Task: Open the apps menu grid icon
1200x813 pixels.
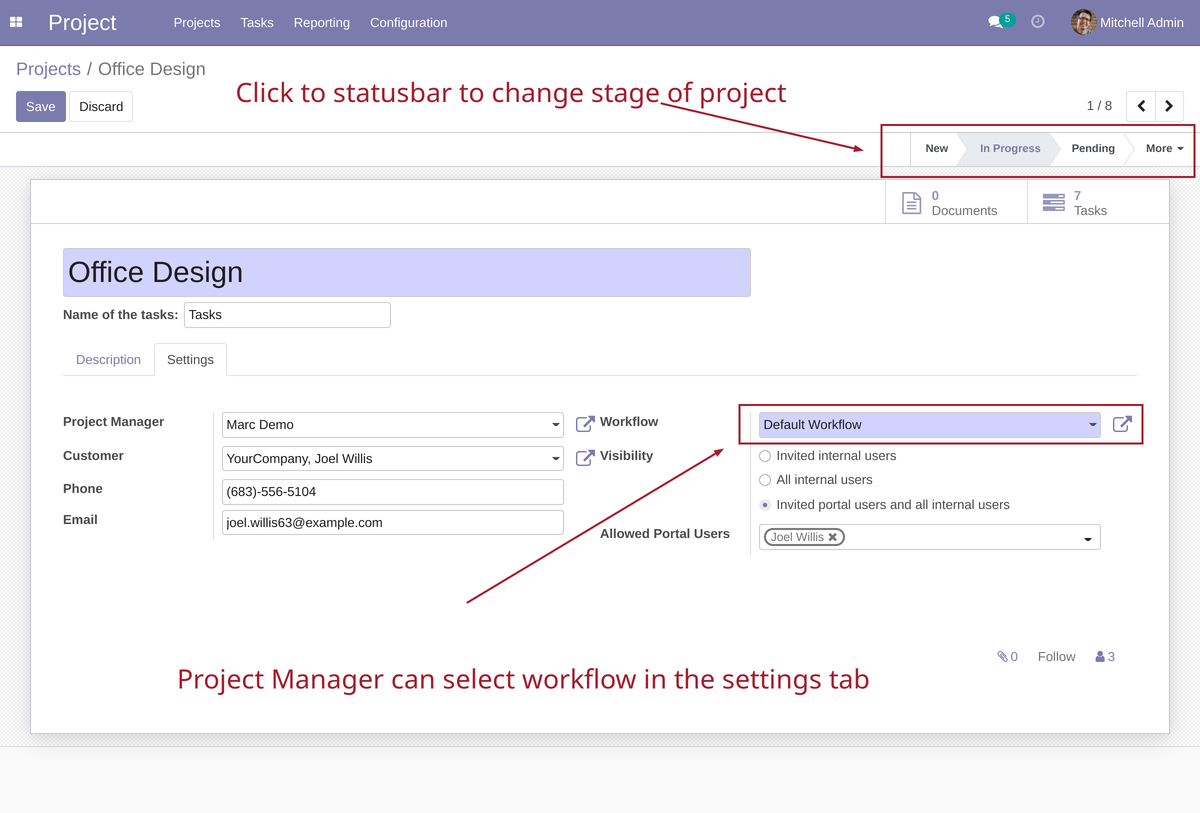Action: 16,21
